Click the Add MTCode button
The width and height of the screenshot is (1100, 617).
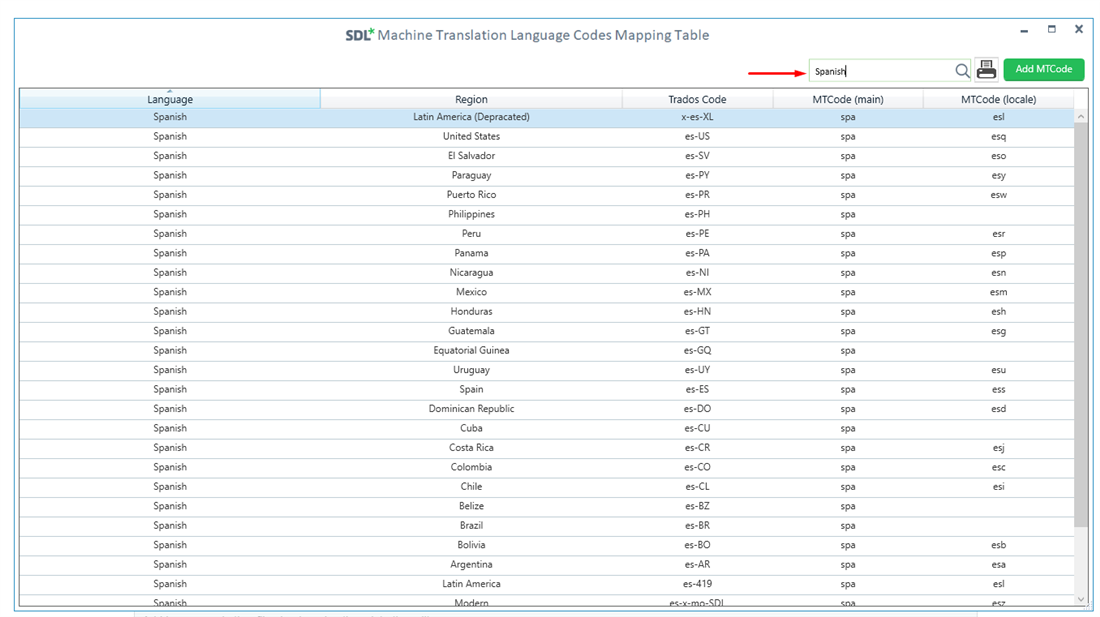(1043, 69)
